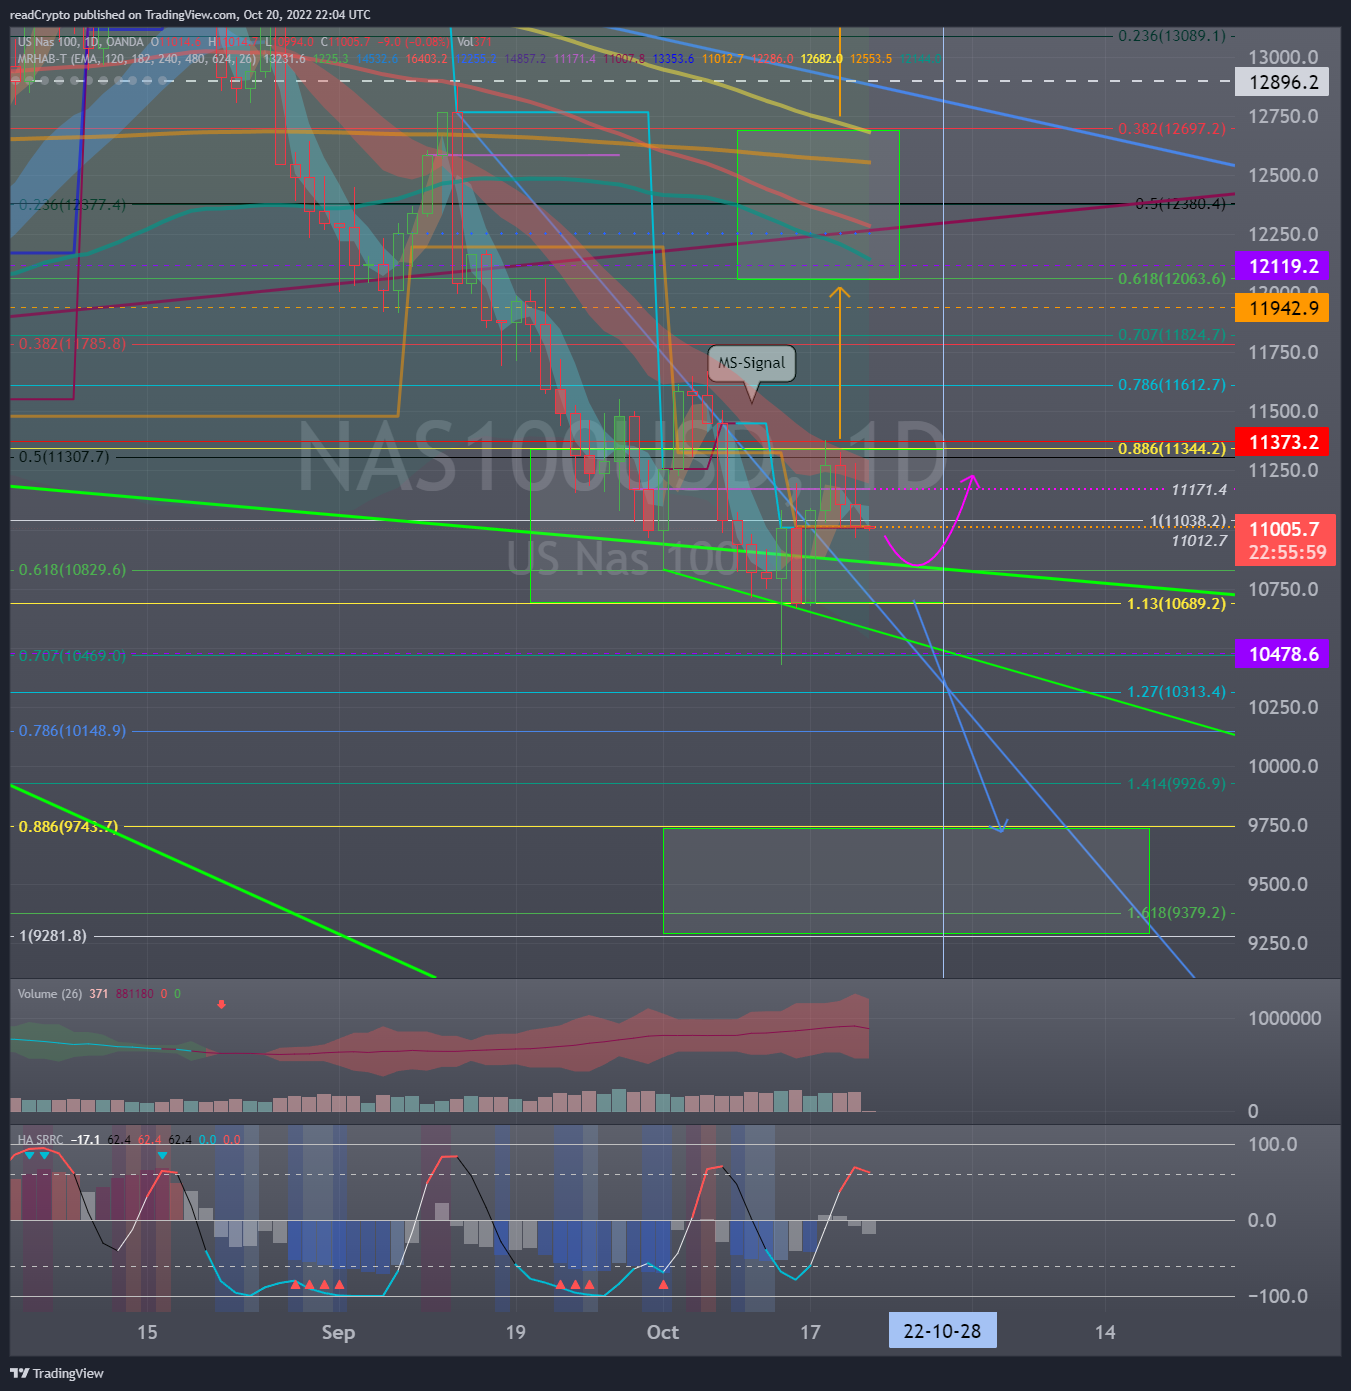Click the 14 label on time axis
This screenshot has width=1351, height=1391.
point(1105,1332)
